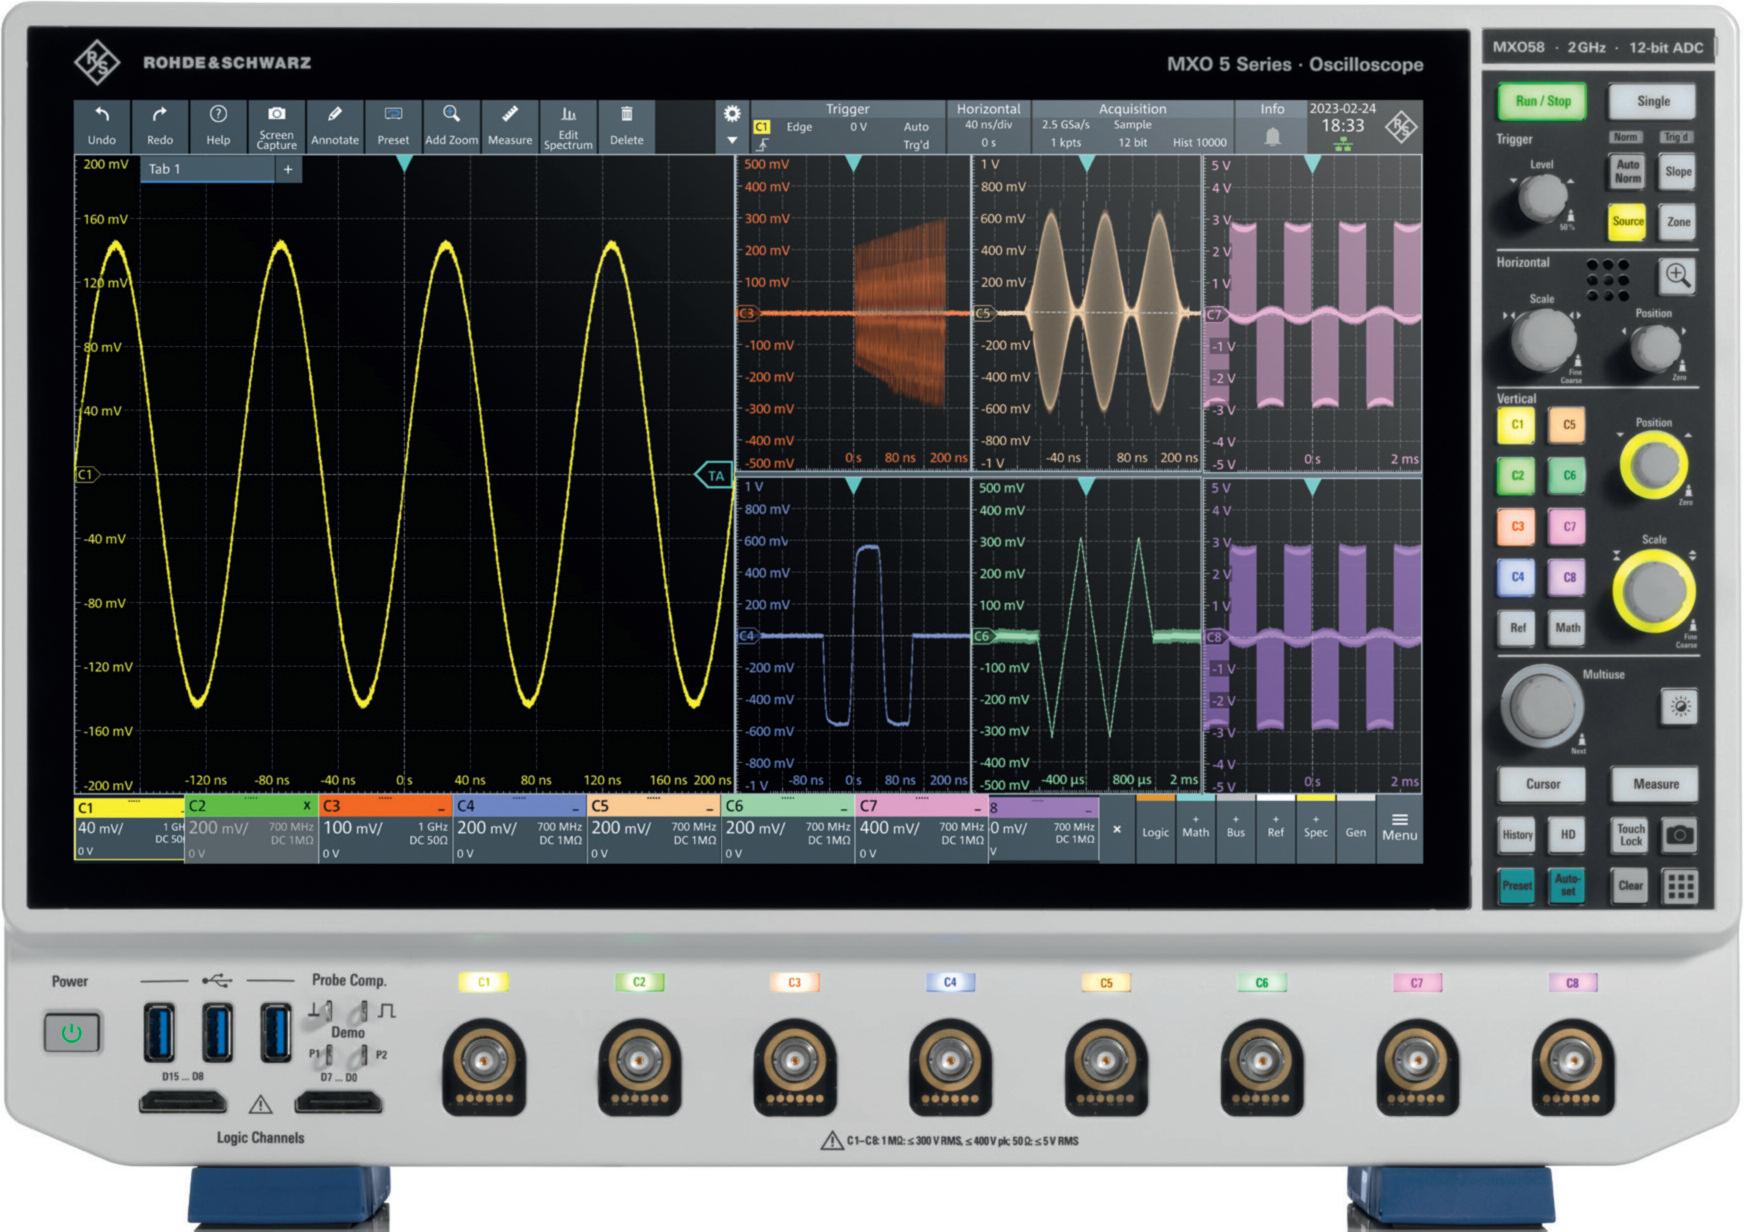Click the front-panel zoom magnifier key
Image resolution: width=1745 pixels, height=1232 pixels.
[1677, 276]
